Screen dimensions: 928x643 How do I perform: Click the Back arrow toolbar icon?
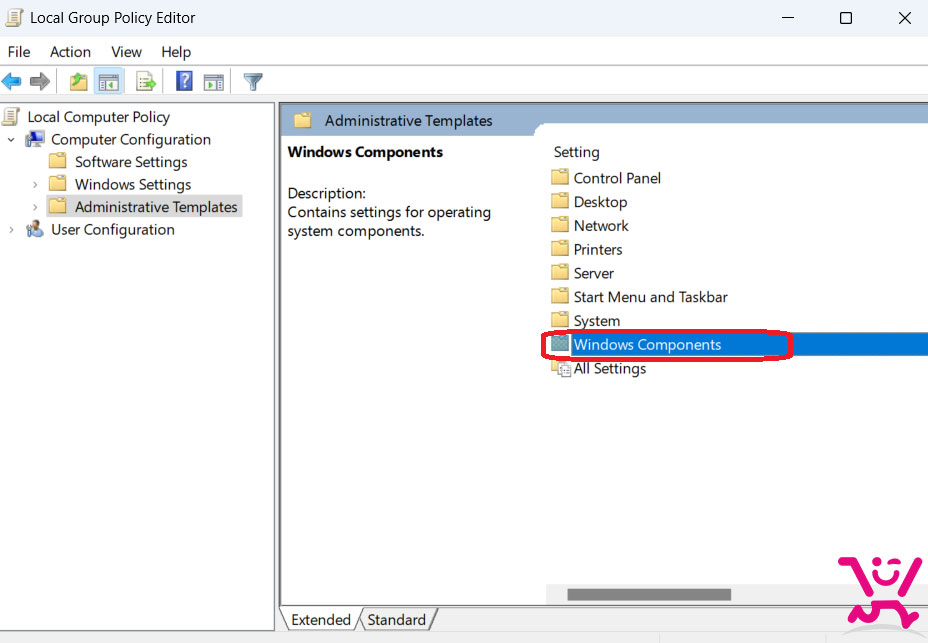[12, 81]
